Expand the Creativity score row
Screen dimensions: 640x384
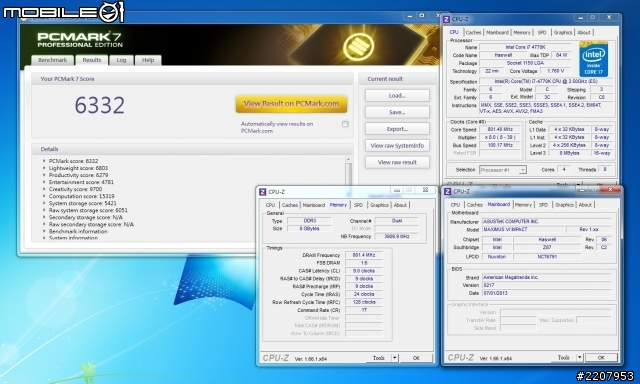pos(44,189)
